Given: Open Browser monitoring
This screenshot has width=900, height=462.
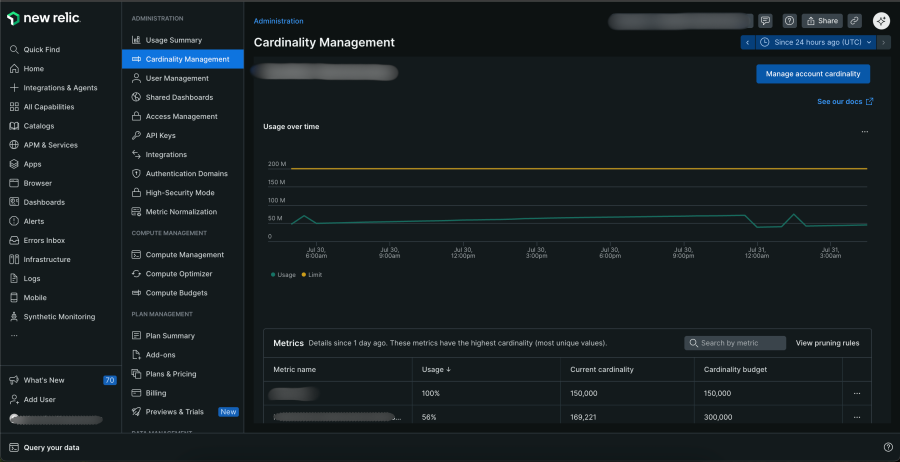Looking at the screenshot, I should [x=31, y=183].
